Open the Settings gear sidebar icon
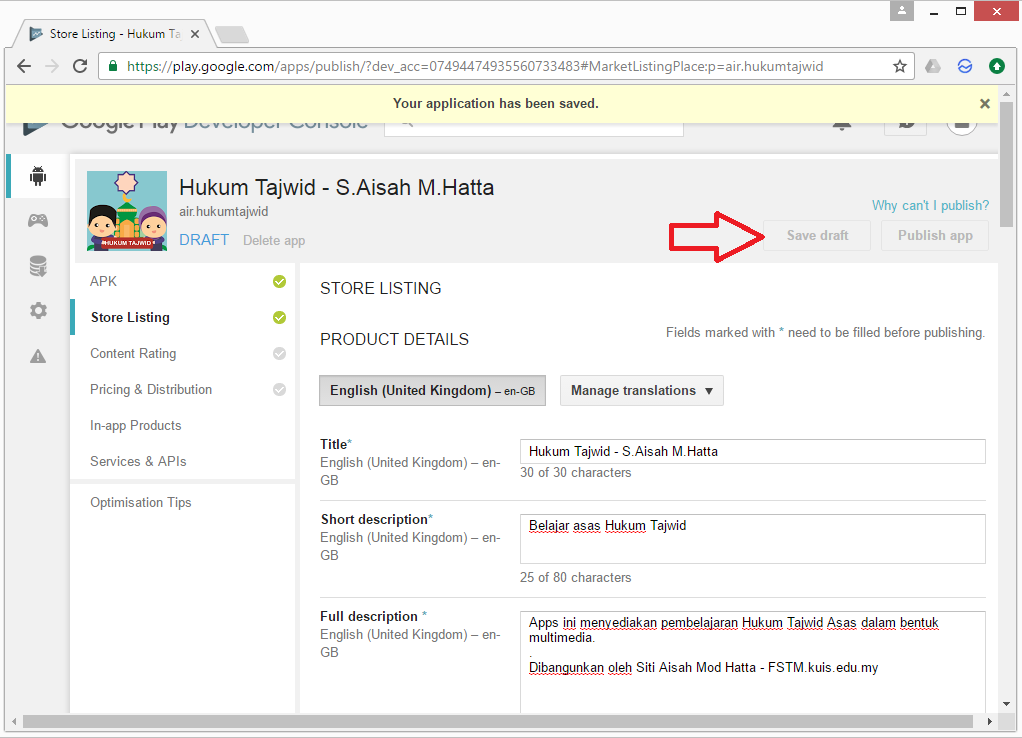 (x=38, y=310)
